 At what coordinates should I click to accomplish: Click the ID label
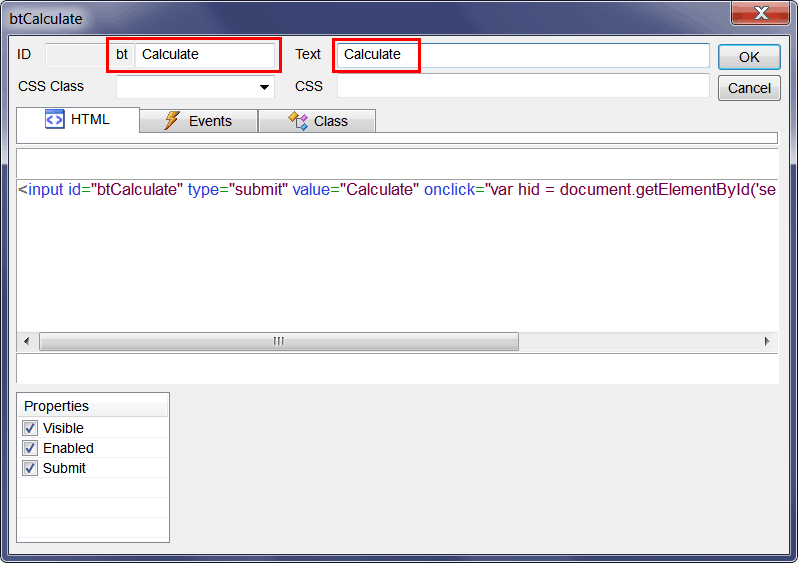[x=24, y=54]
